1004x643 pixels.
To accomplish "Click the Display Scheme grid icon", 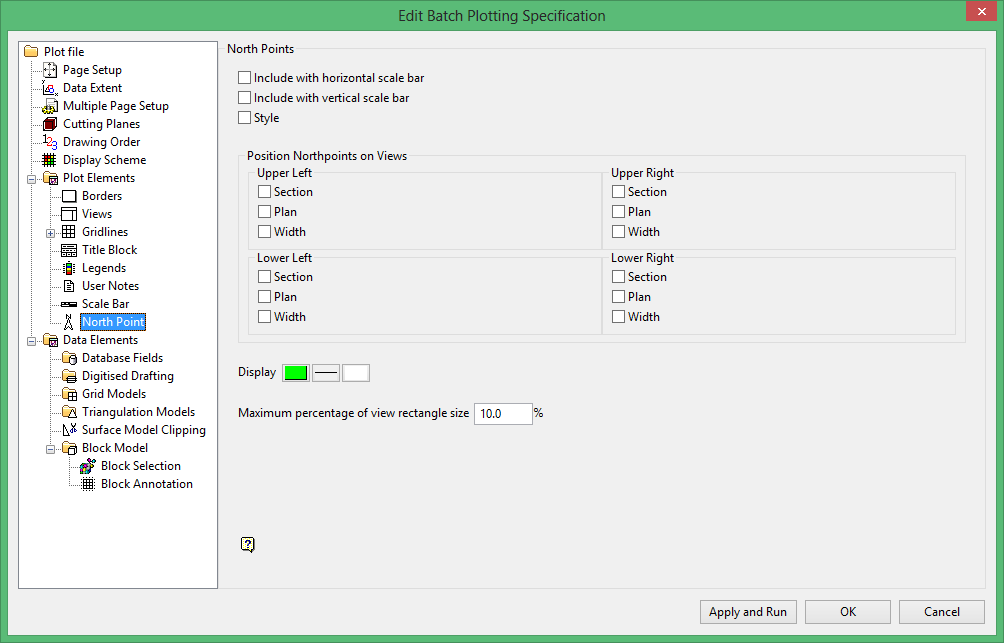I will coord(50,160).
